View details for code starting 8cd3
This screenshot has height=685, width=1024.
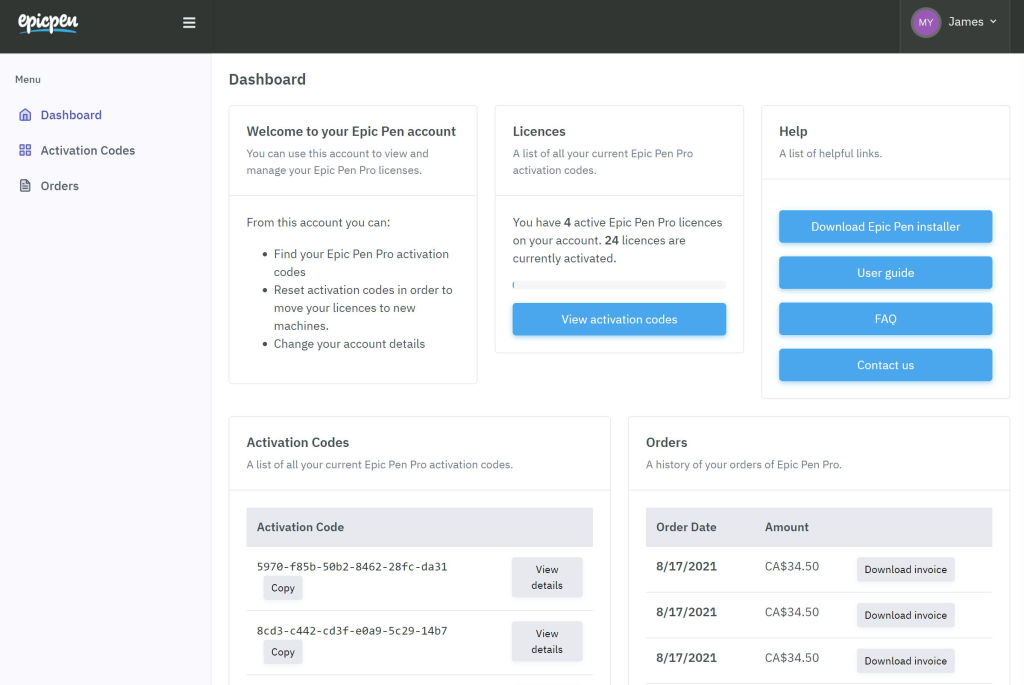tap(546, 641)
